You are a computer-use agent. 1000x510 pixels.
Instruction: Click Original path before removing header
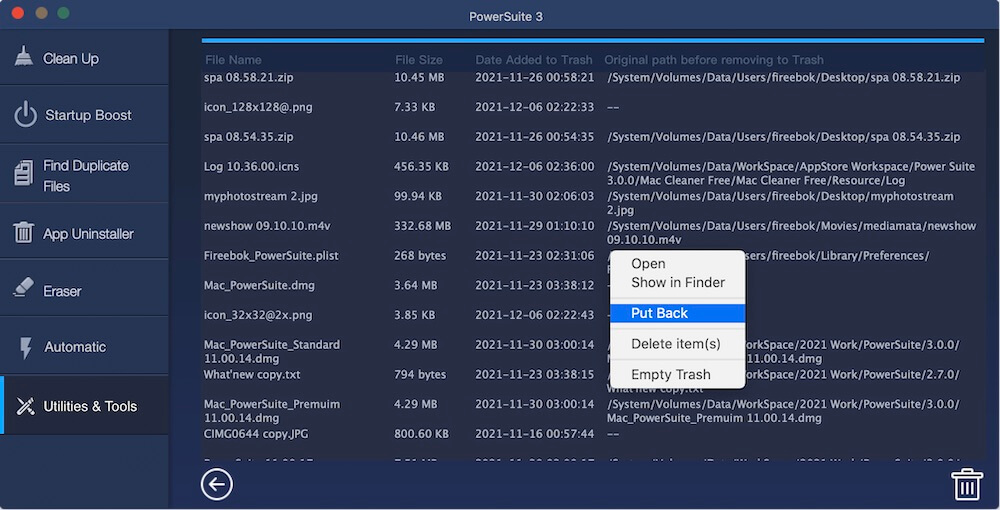pyautogui.click(x=714, y=60)
